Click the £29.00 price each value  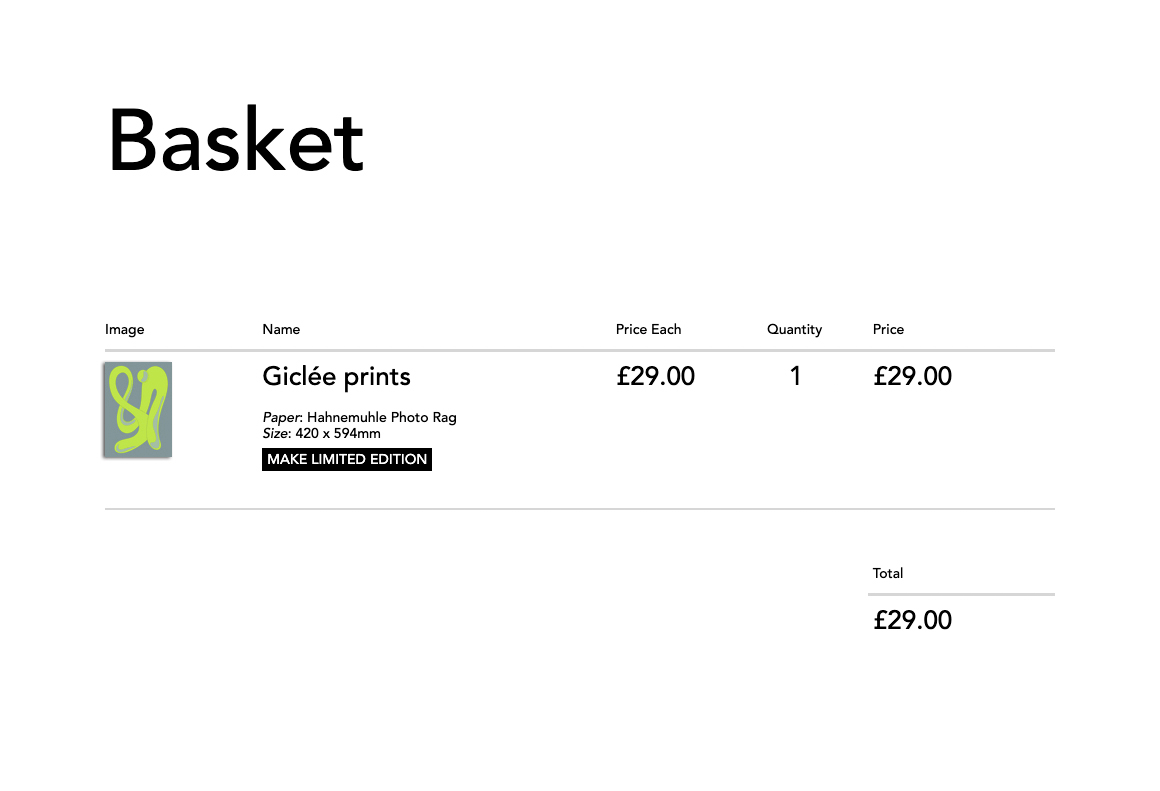point(655,377)
